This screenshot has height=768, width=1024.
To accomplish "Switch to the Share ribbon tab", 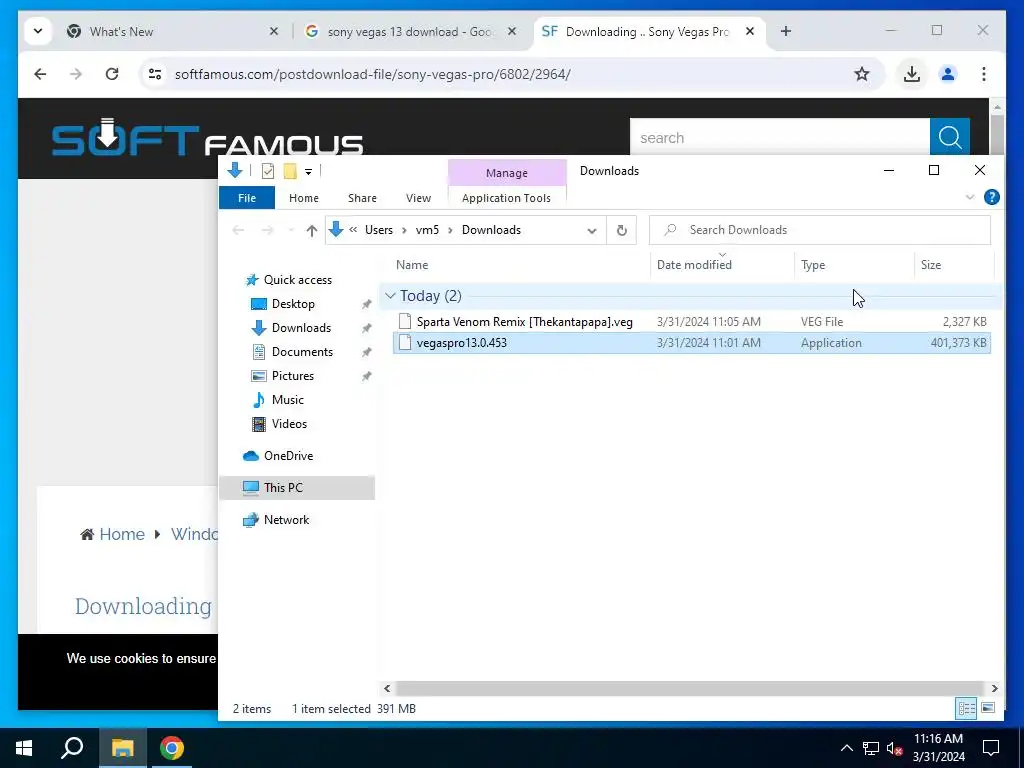I will pos(362,198).
